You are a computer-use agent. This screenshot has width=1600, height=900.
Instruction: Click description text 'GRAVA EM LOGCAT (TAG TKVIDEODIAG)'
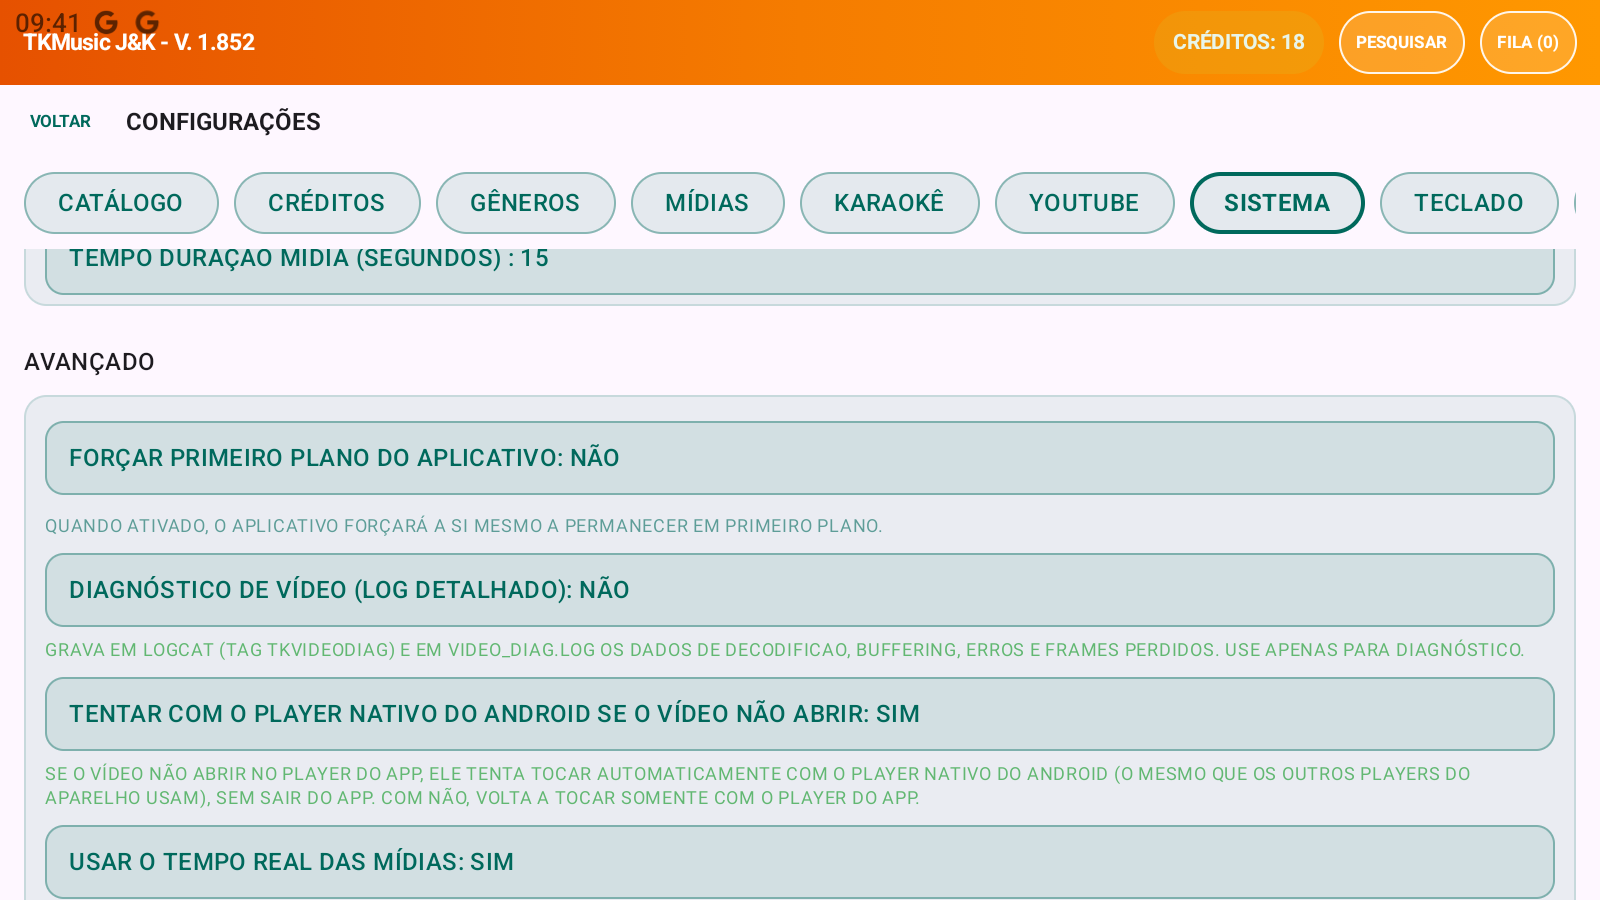click(x=784, y=650)
